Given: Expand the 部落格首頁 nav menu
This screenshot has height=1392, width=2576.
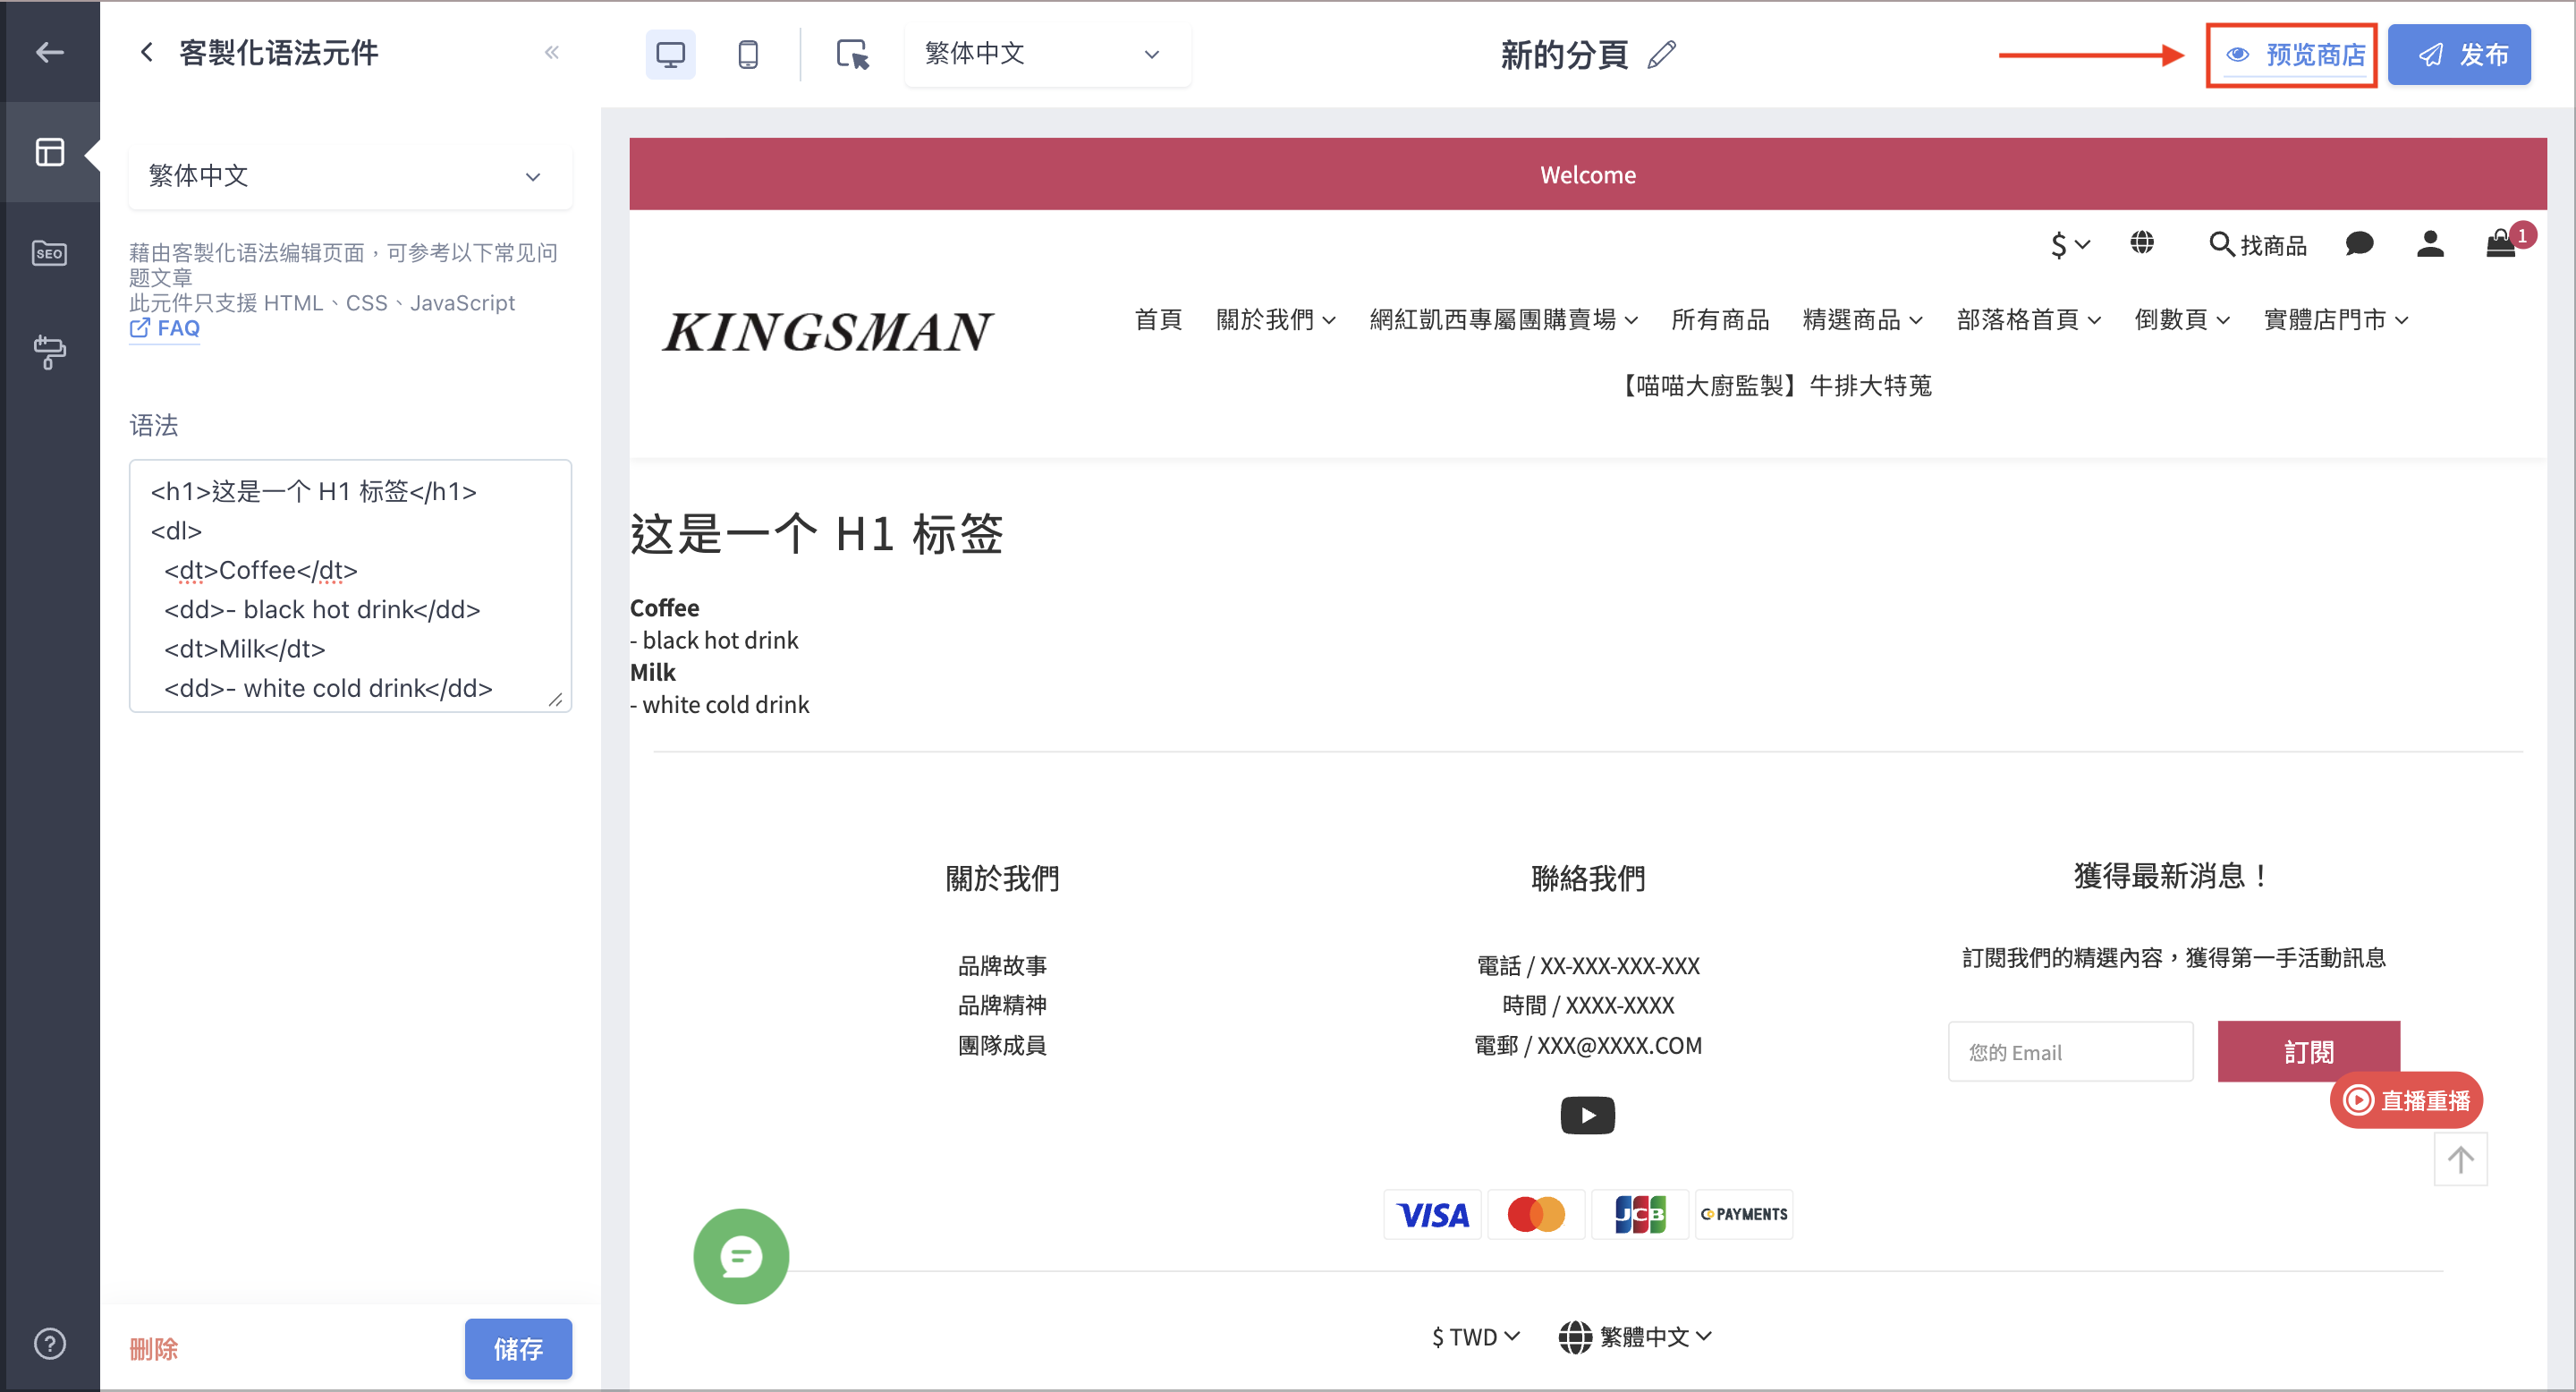Looking at the screenshot, I should pyautogui.click(x=2029, y=320).
